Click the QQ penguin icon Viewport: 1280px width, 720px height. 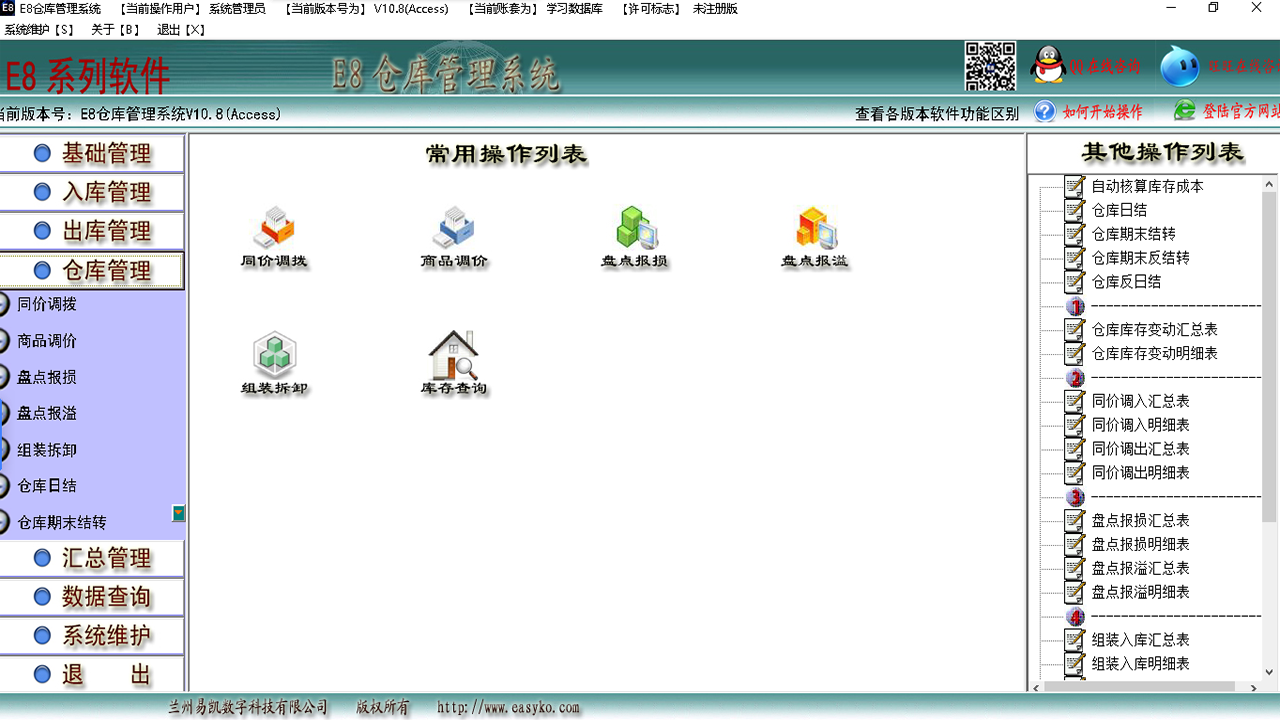tap(1048, 66)
